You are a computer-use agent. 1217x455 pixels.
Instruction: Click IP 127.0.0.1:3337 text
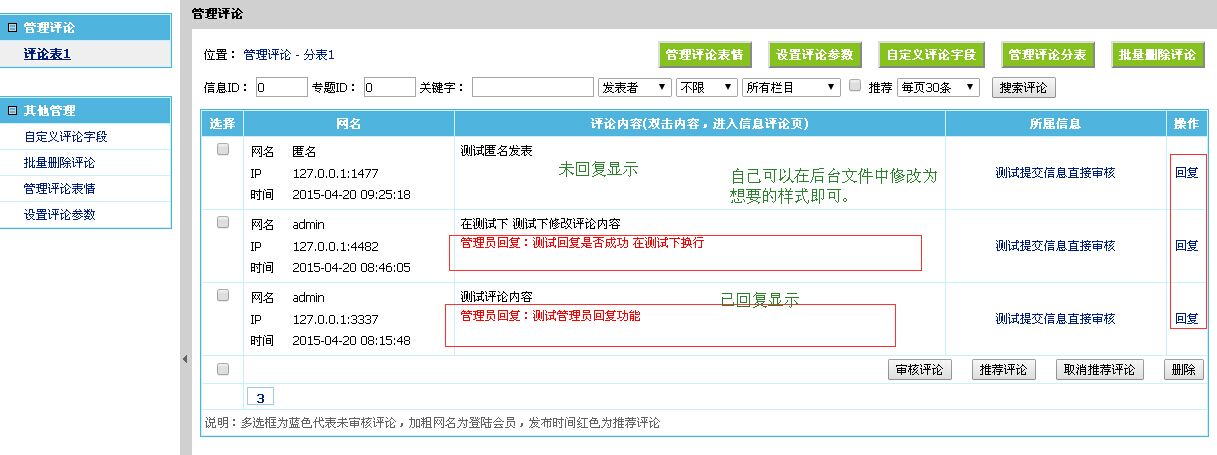[336, 319]
